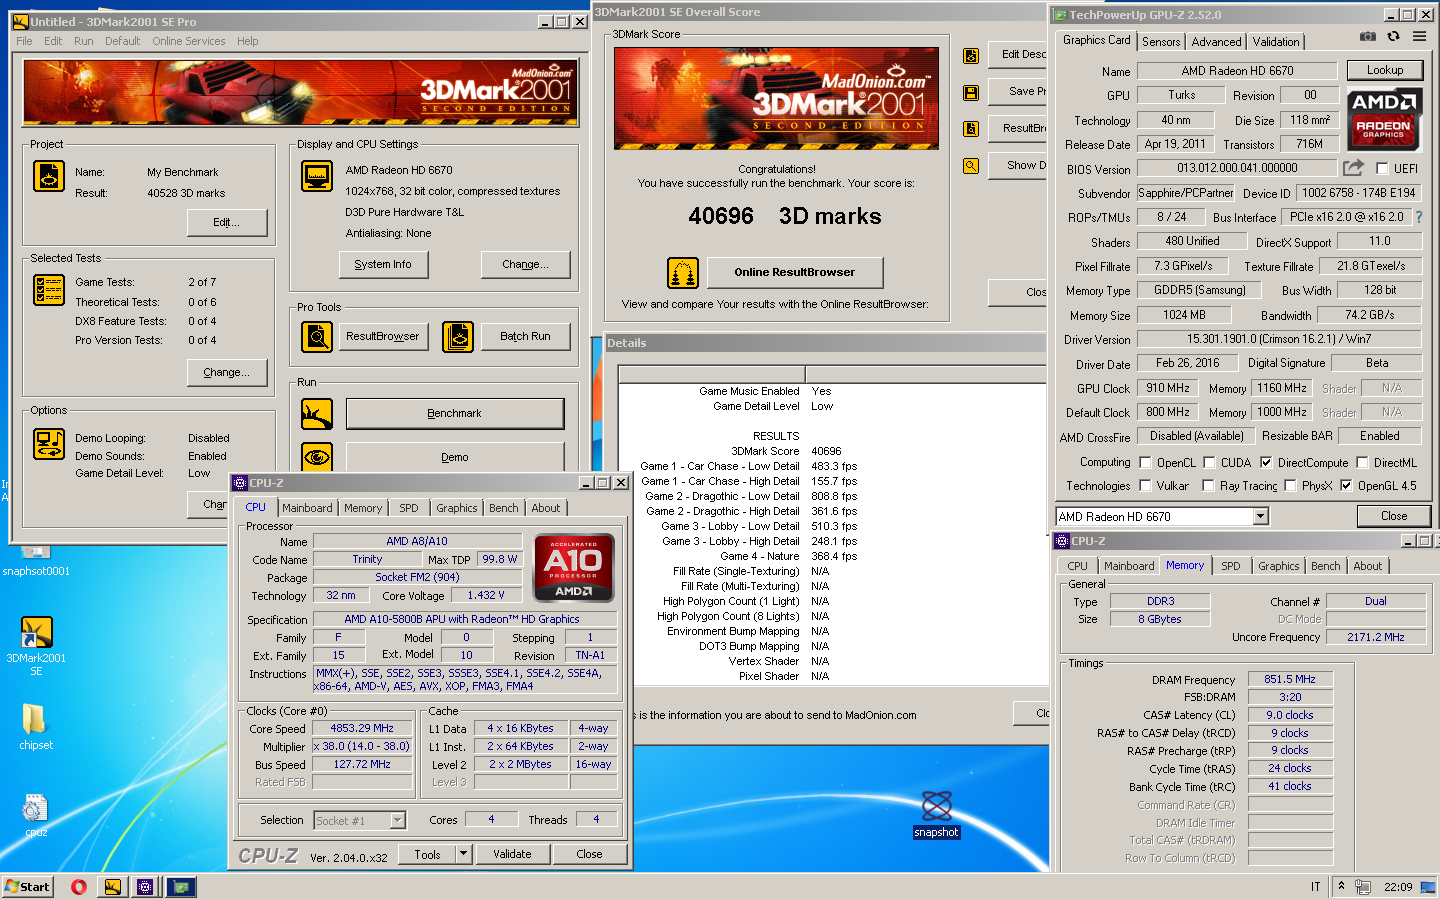Toggle the OpenCL checkbox
Viewport: 1440px width, 900px height.
coord(1146,463)
